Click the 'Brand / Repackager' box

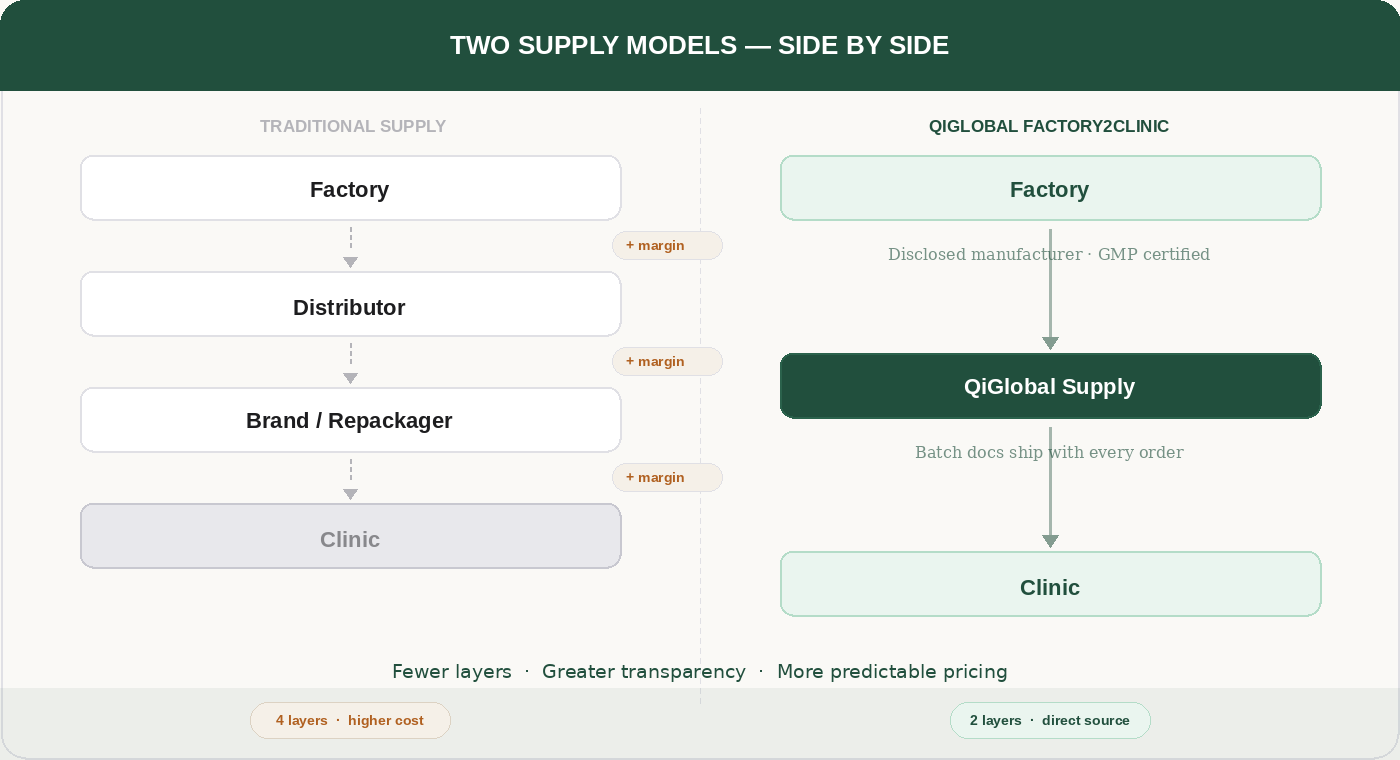pos(350,420)
